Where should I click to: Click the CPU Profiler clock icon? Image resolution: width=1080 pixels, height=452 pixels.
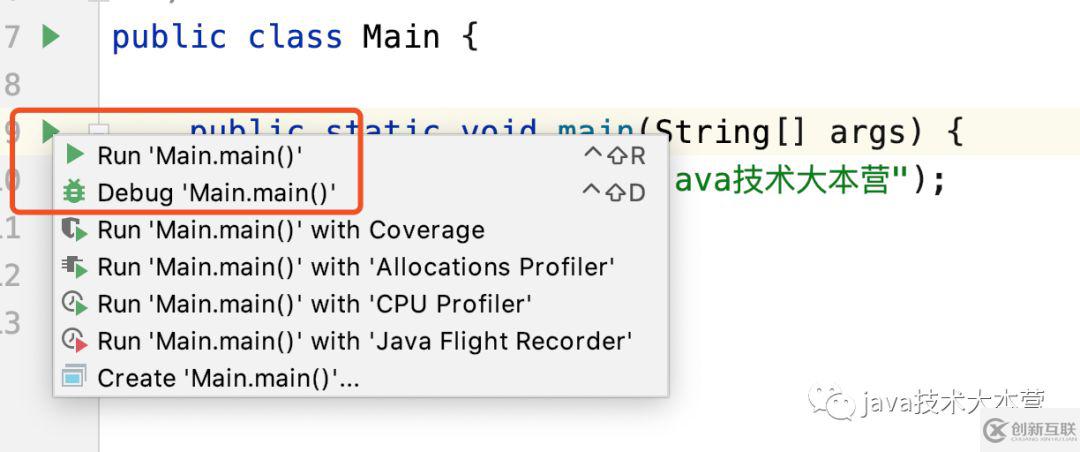click(x=74, y=304)
